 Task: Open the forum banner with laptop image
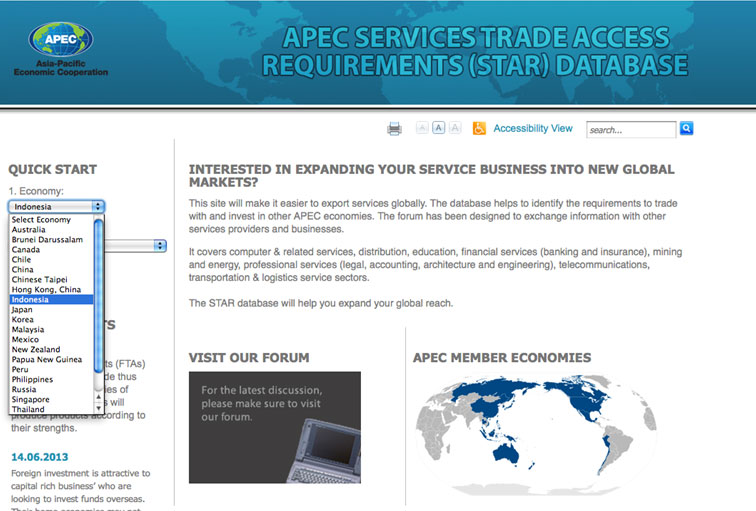[x=275, y=427]
